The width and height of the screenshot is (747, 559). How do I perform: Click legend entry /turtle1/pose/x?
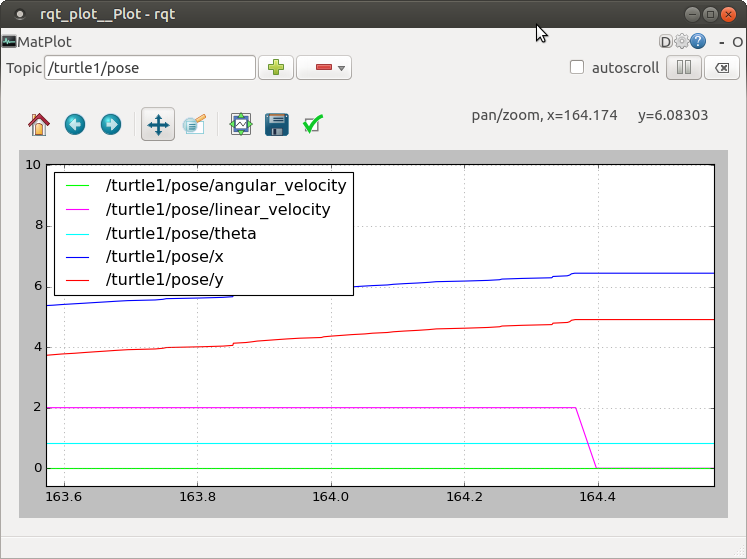[x=164, y=257]
